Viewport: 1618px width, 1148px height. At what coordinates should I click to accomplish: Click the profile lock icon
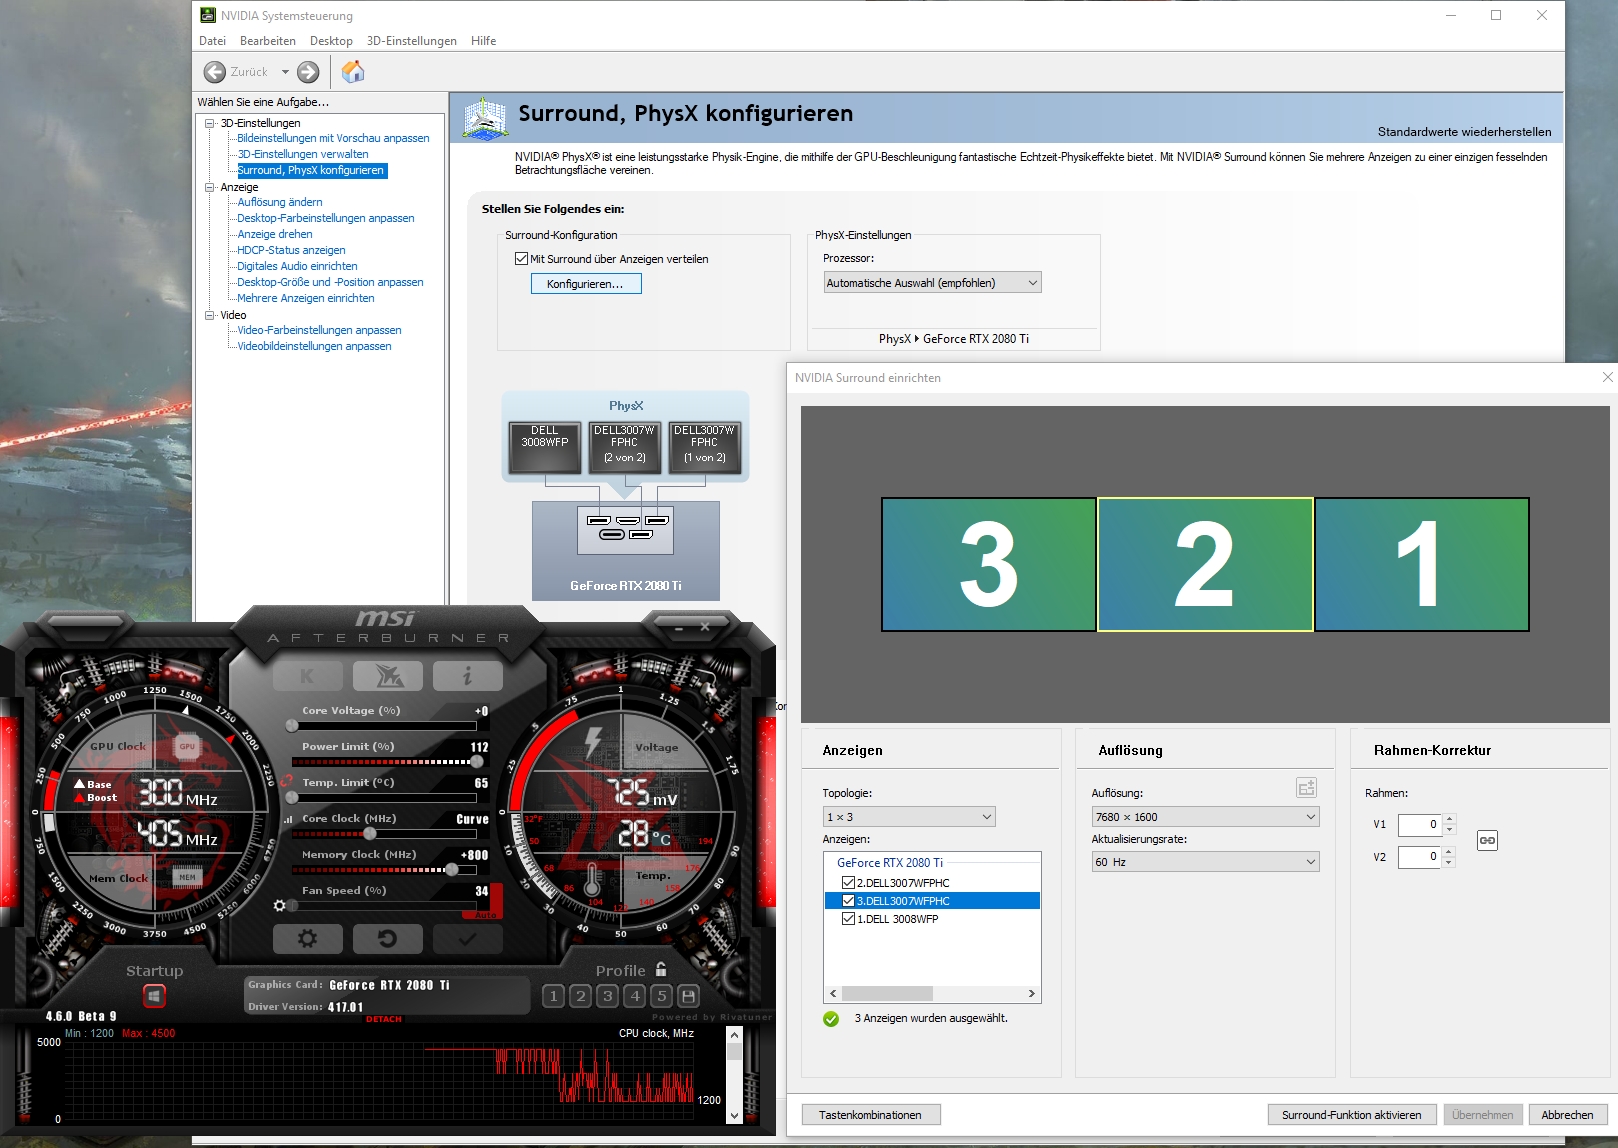(x=661, y=970)
